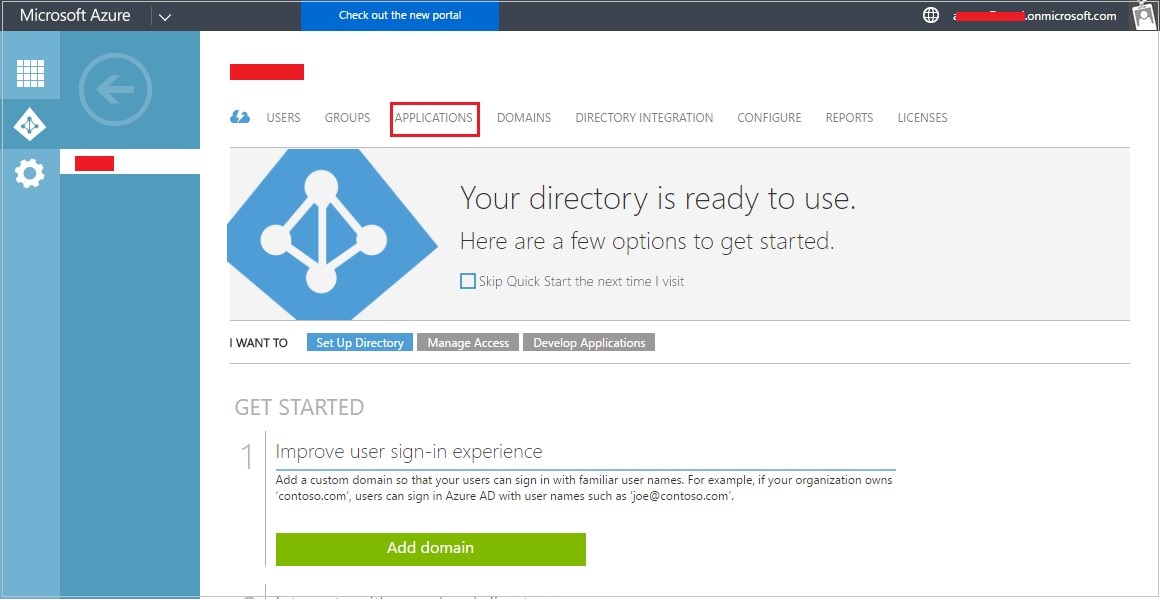Image resolution: width=1160 pixels, height=599 pixels.
Task: Open the language globe icon
Action: (931, 16)
